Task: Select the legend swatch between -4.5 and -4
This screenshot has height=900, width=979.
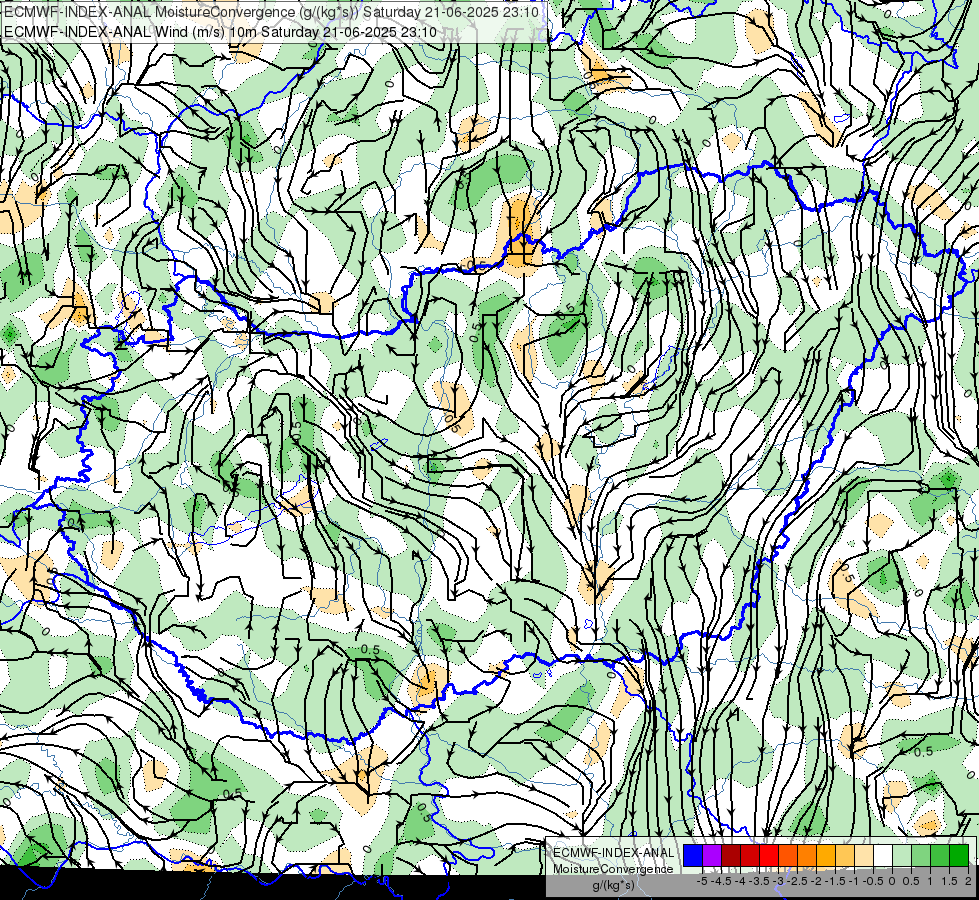Action: [731, 856]
